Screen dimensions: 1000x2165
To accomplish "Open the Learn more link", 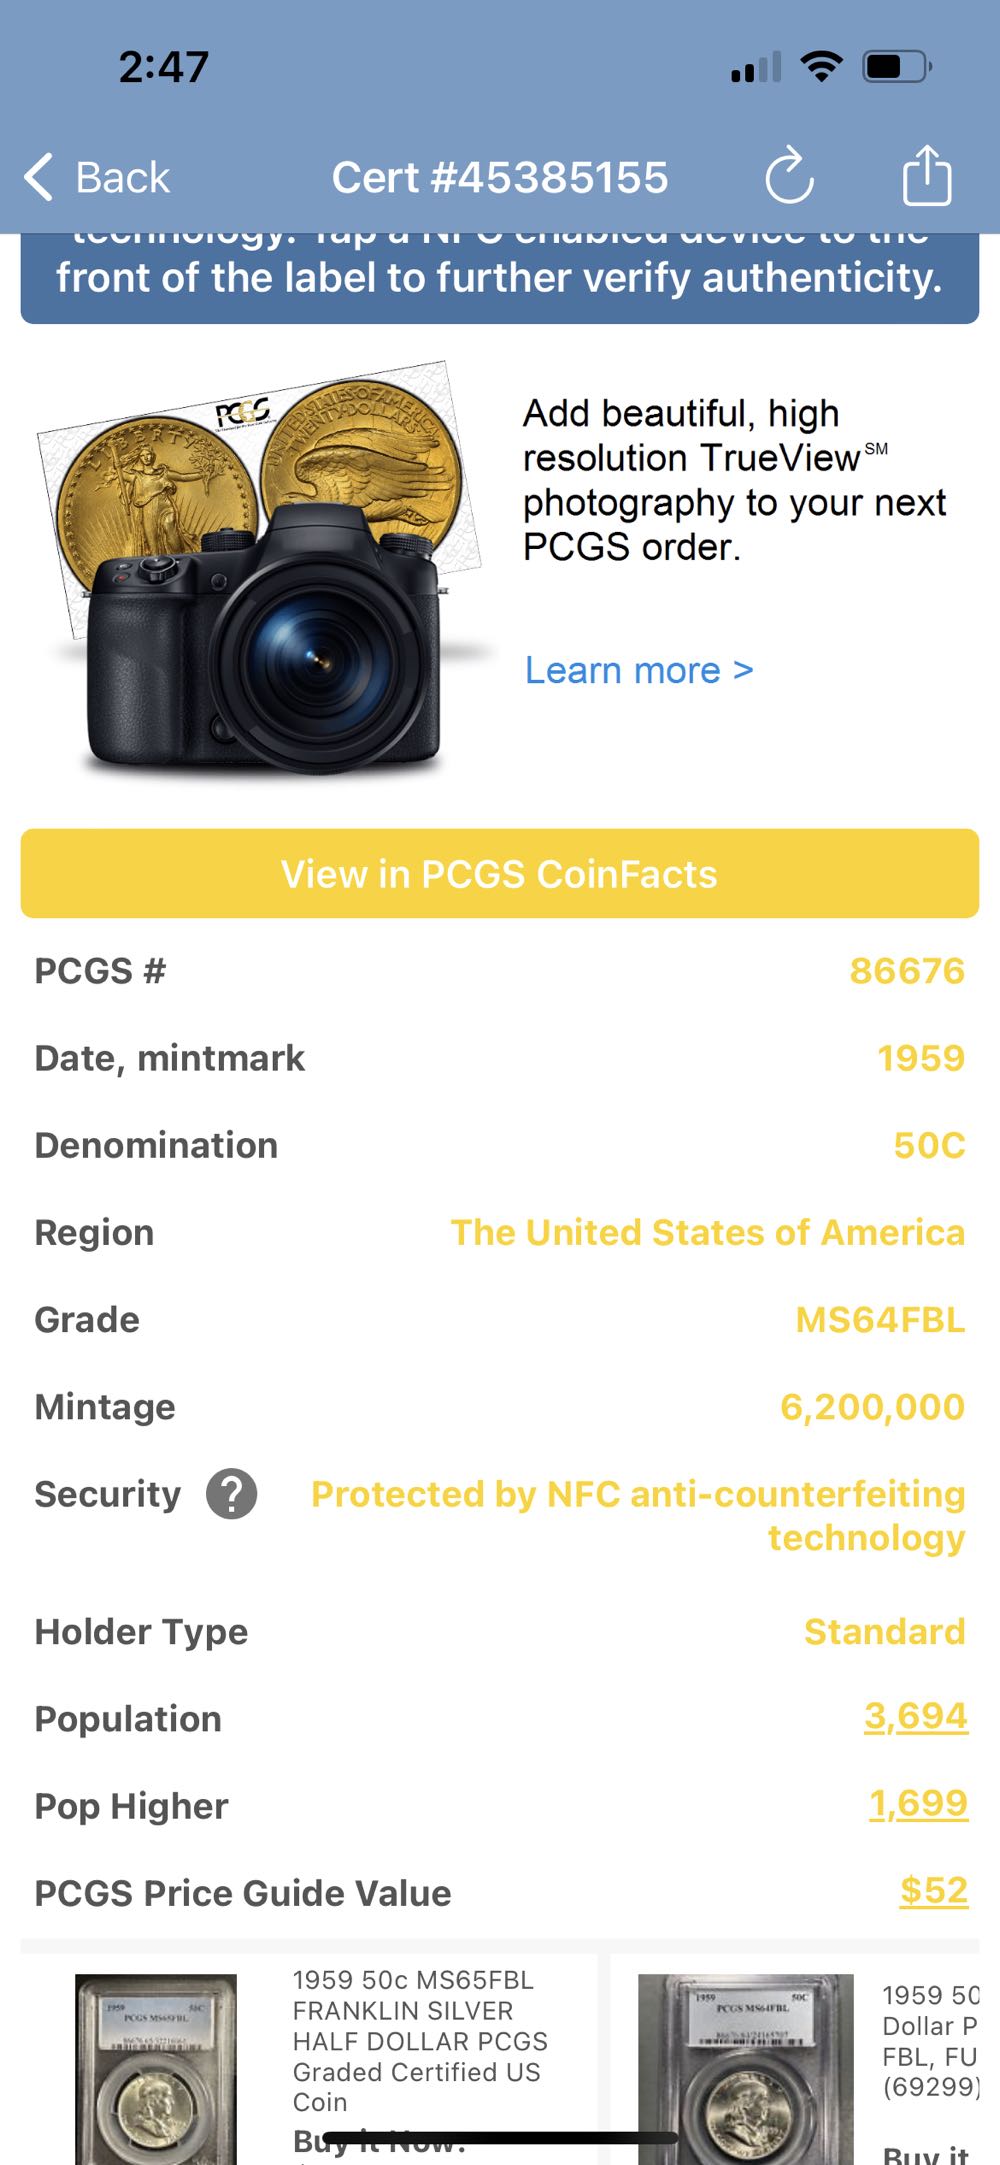I will coord(638,670).
